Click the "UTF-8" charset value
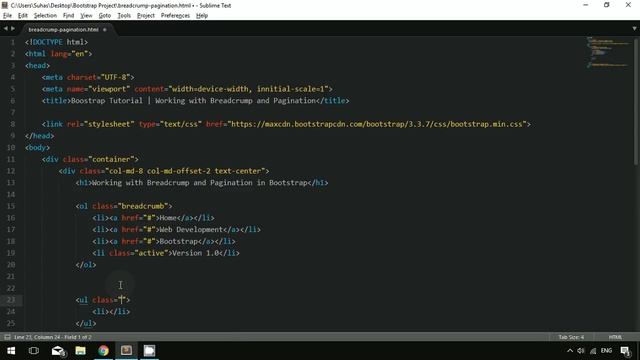Screen dimensions: 640x360 [116, 77]
